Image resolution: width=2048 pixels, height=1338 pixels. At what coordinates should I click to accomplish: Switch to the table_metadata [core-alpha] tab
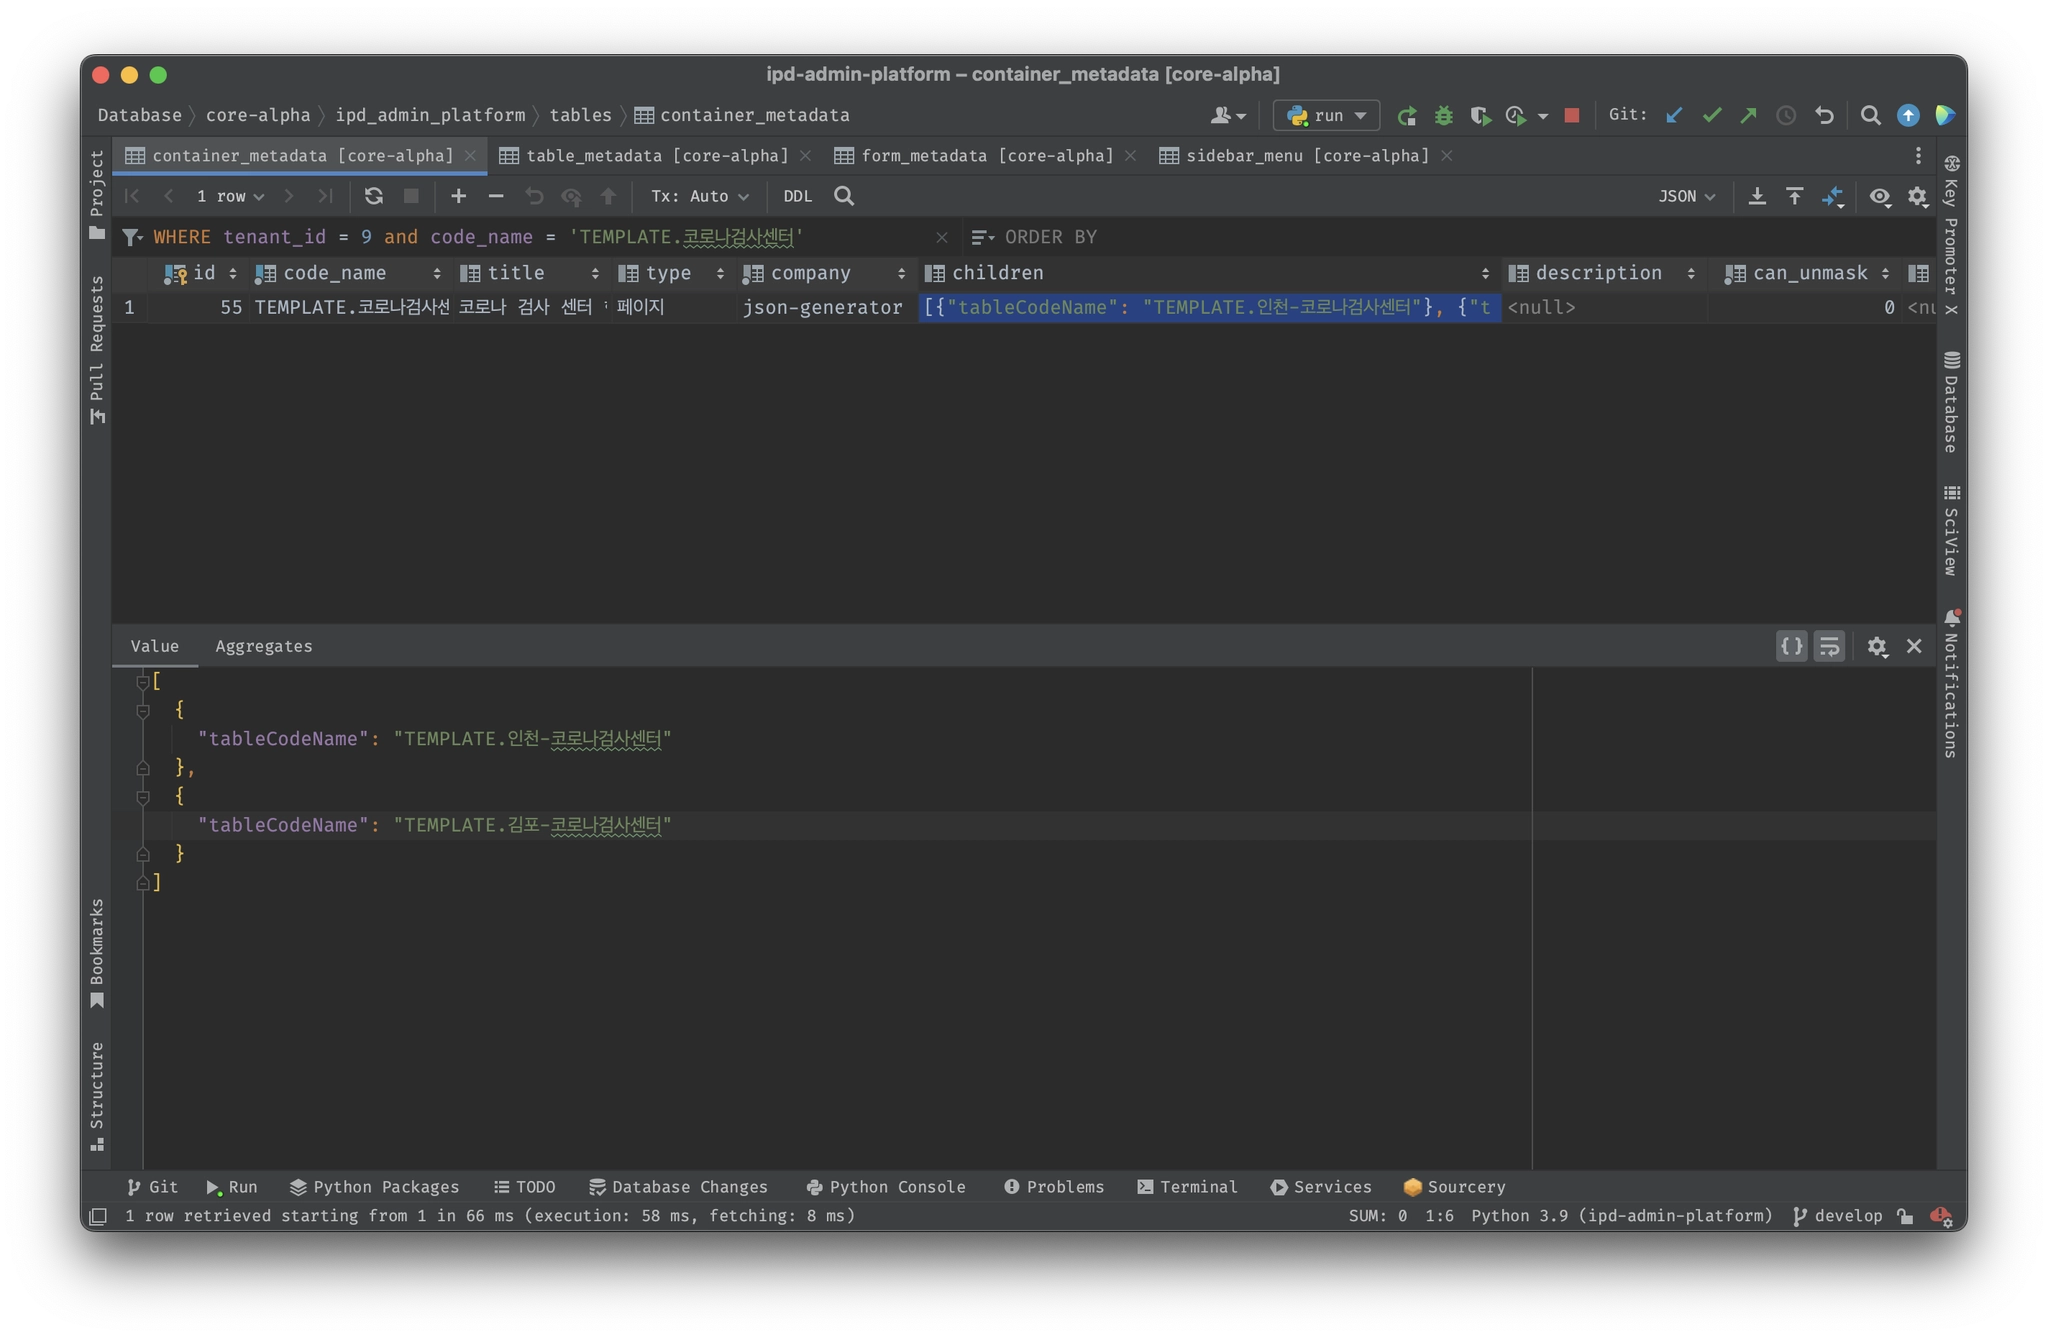pos(656,156)
